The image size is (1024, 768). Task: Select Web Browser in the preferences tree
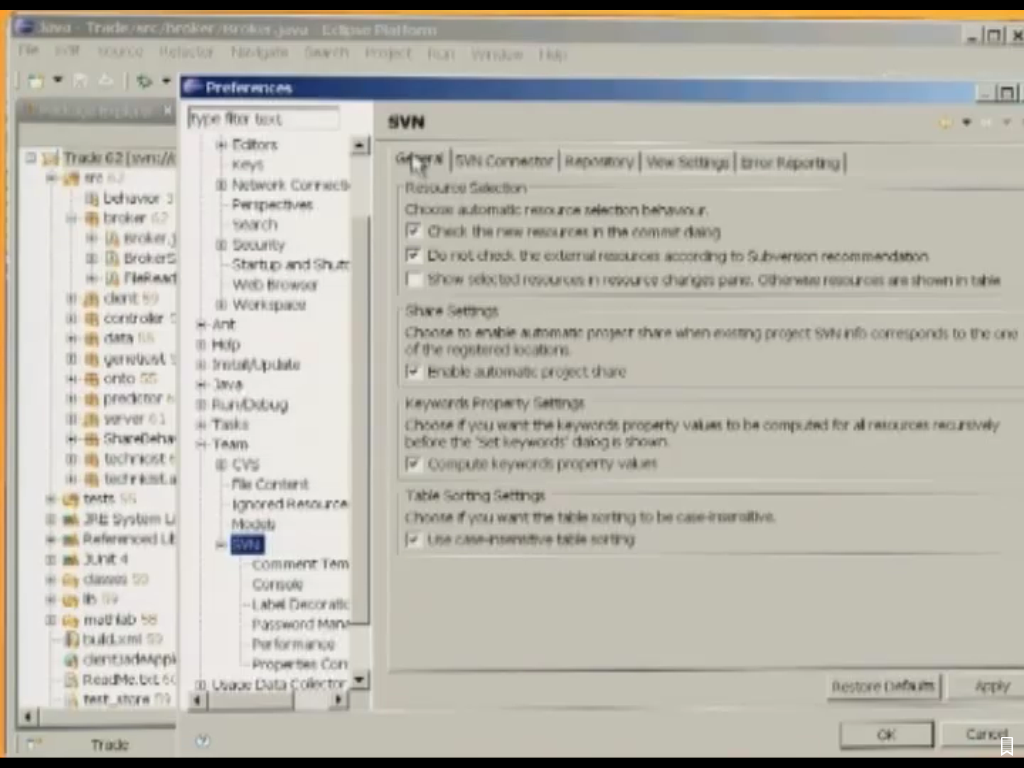coord(275,285)
